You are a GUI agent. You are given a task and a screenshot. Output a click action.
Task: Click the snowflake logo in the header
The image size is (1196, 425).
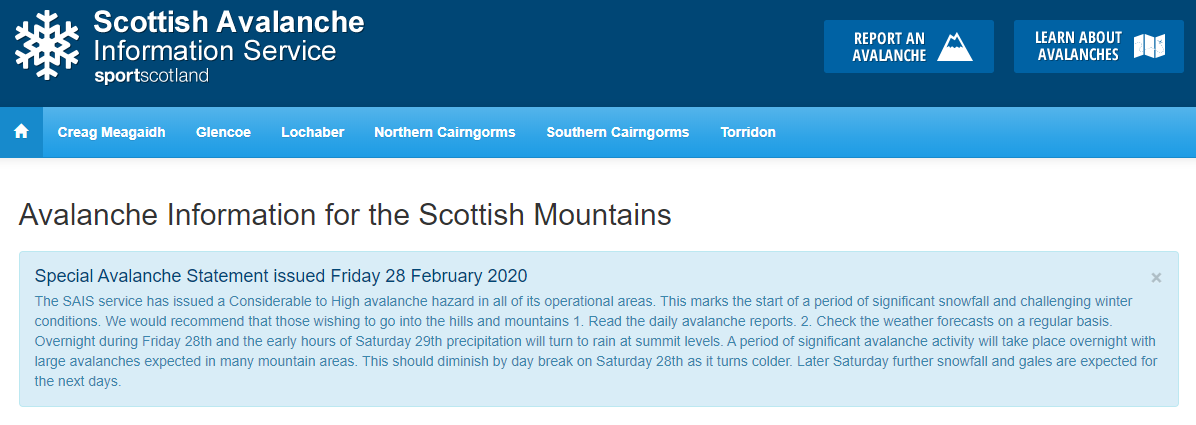pos(47,46)
